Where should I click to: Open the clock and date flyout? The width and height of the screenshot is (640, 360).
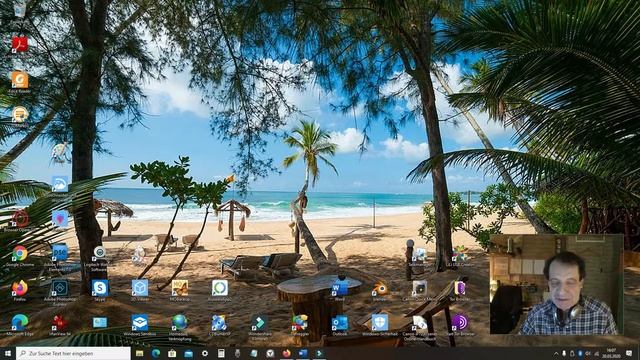[x=611, y=353]
